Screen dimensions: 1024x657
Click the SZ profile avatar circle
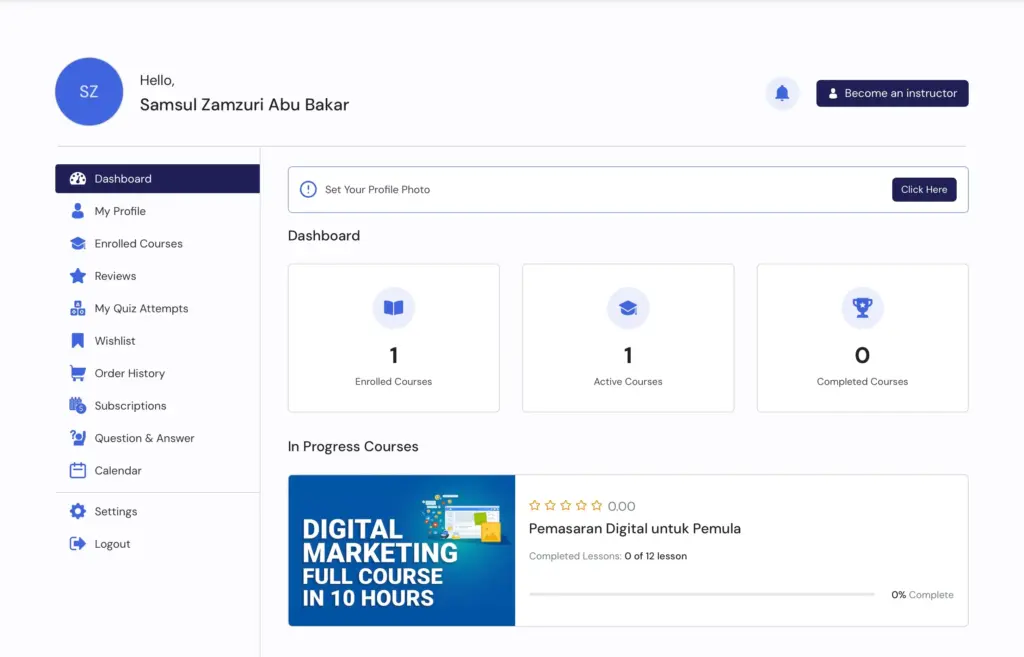[89, 92]
